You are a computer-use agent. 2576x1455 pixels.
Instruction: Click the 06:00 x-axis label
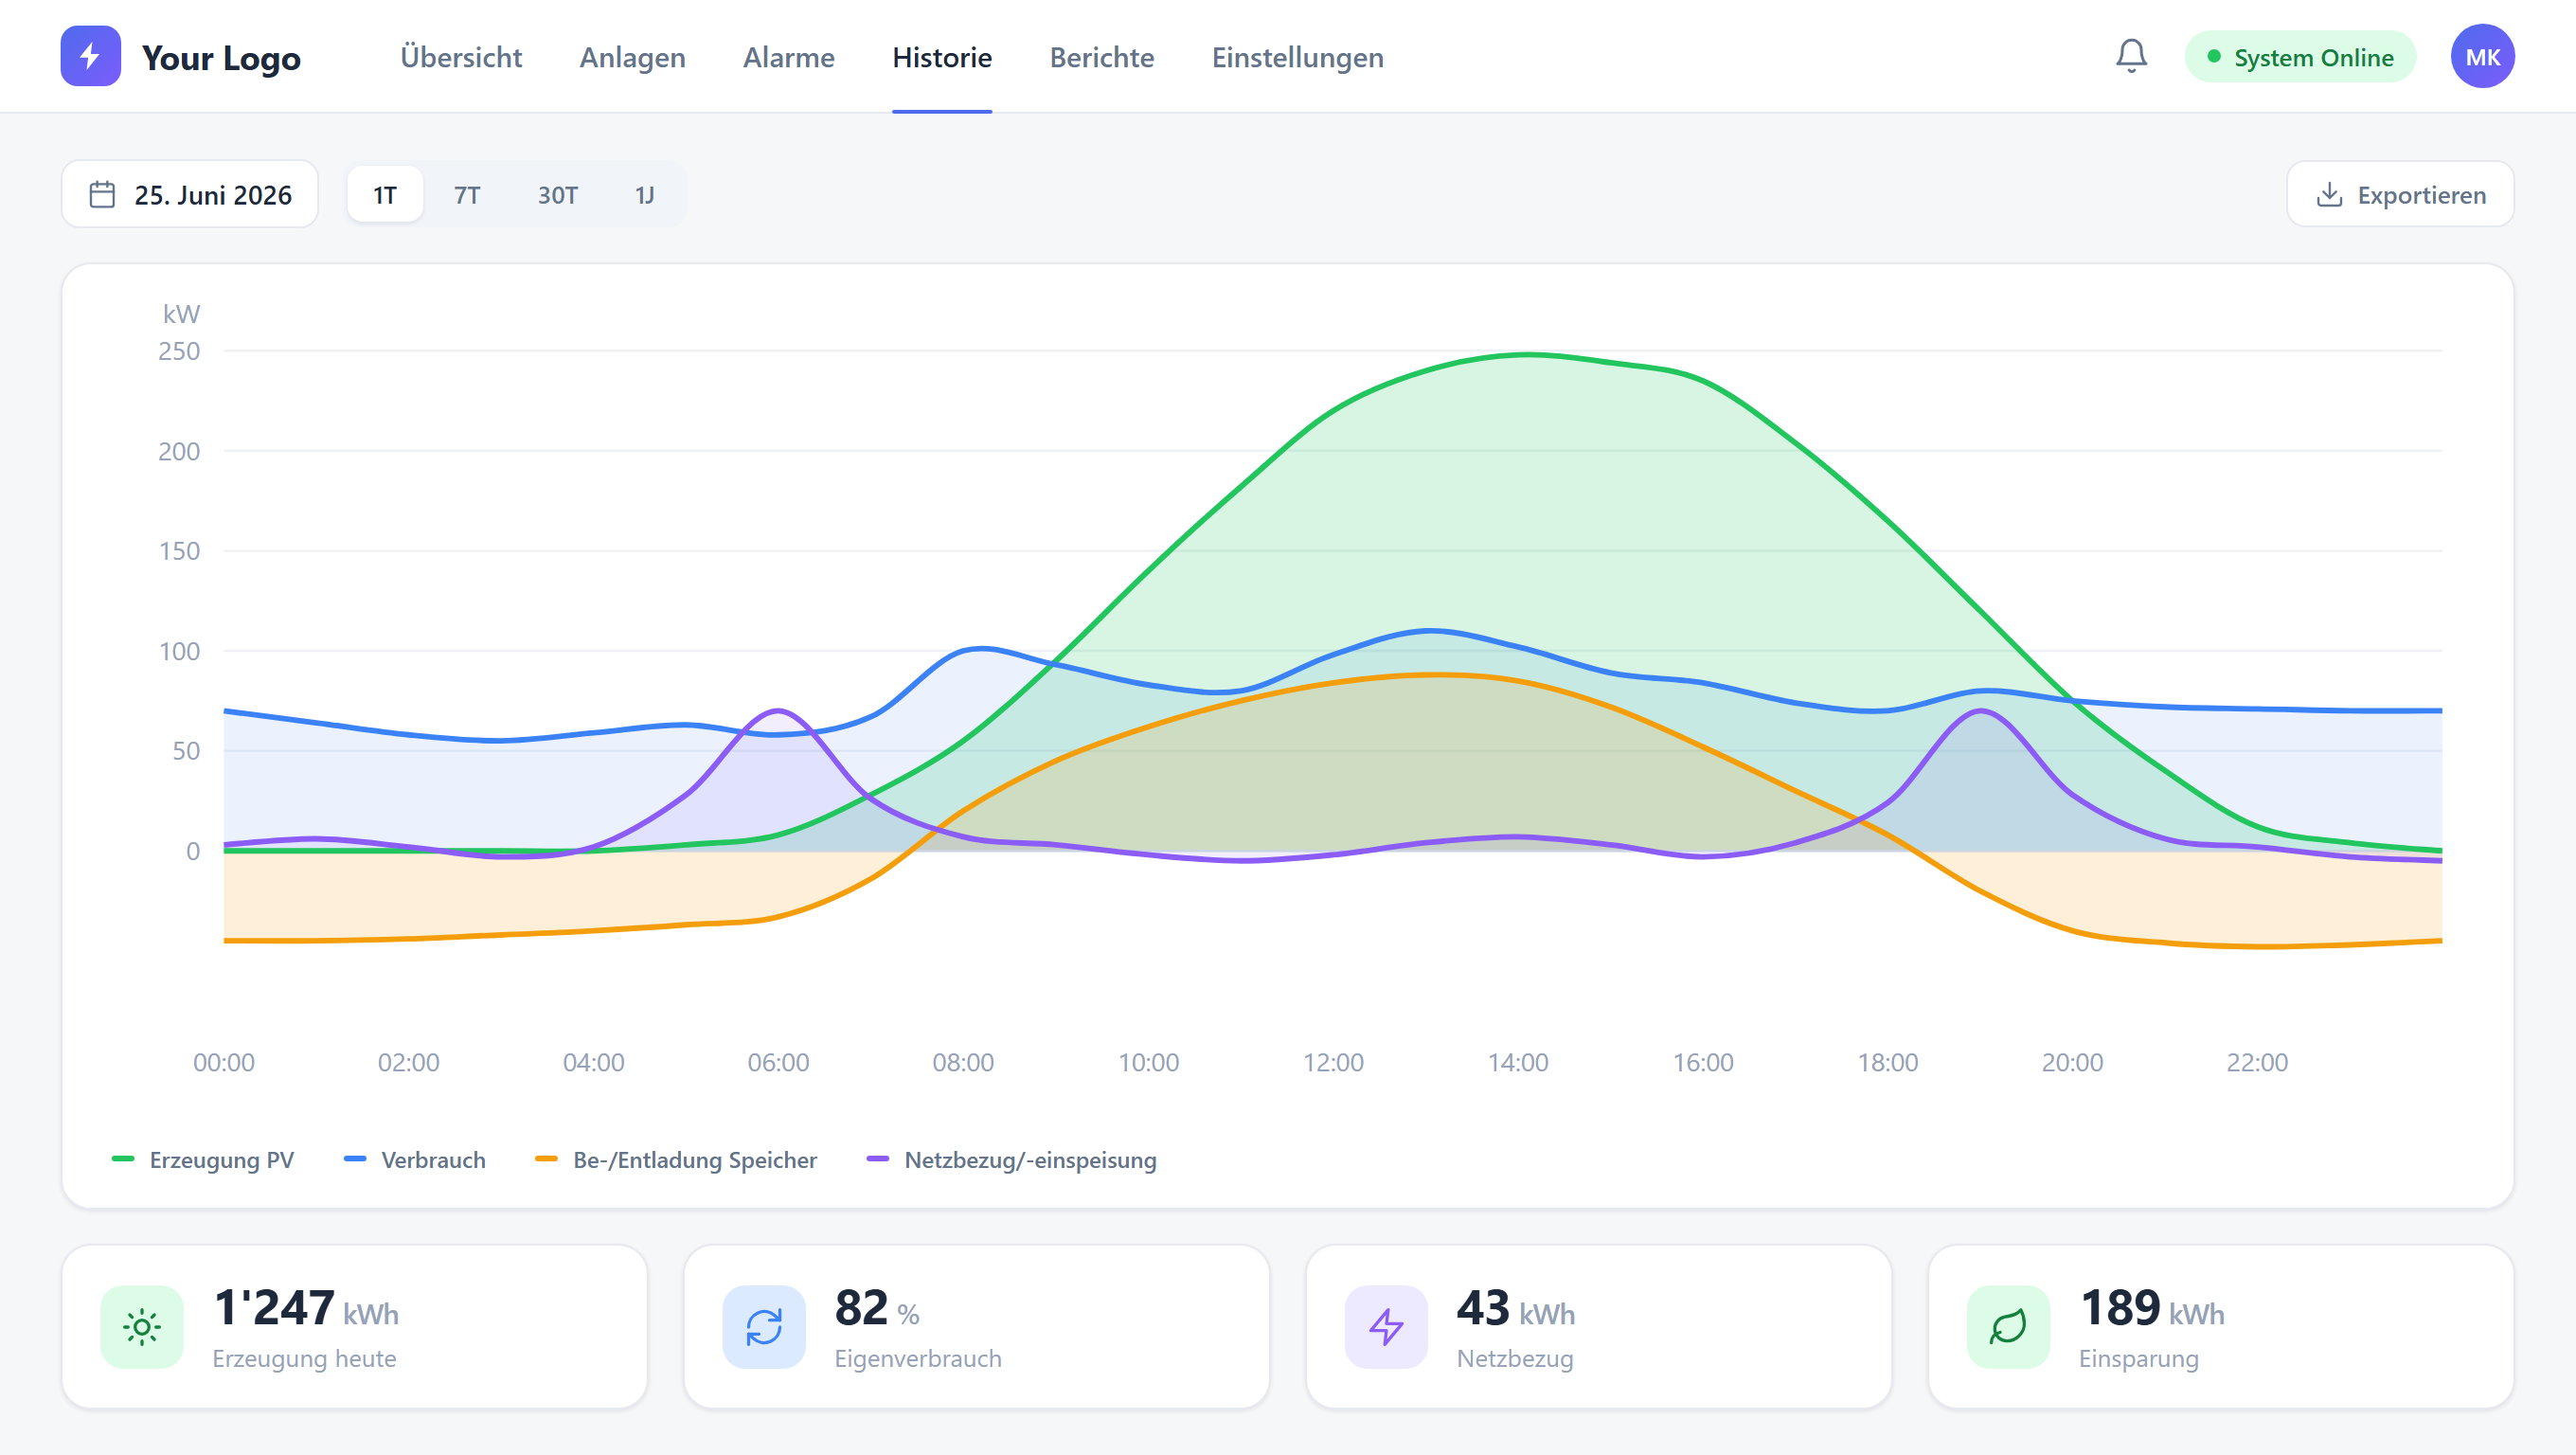click(778, 1062)
